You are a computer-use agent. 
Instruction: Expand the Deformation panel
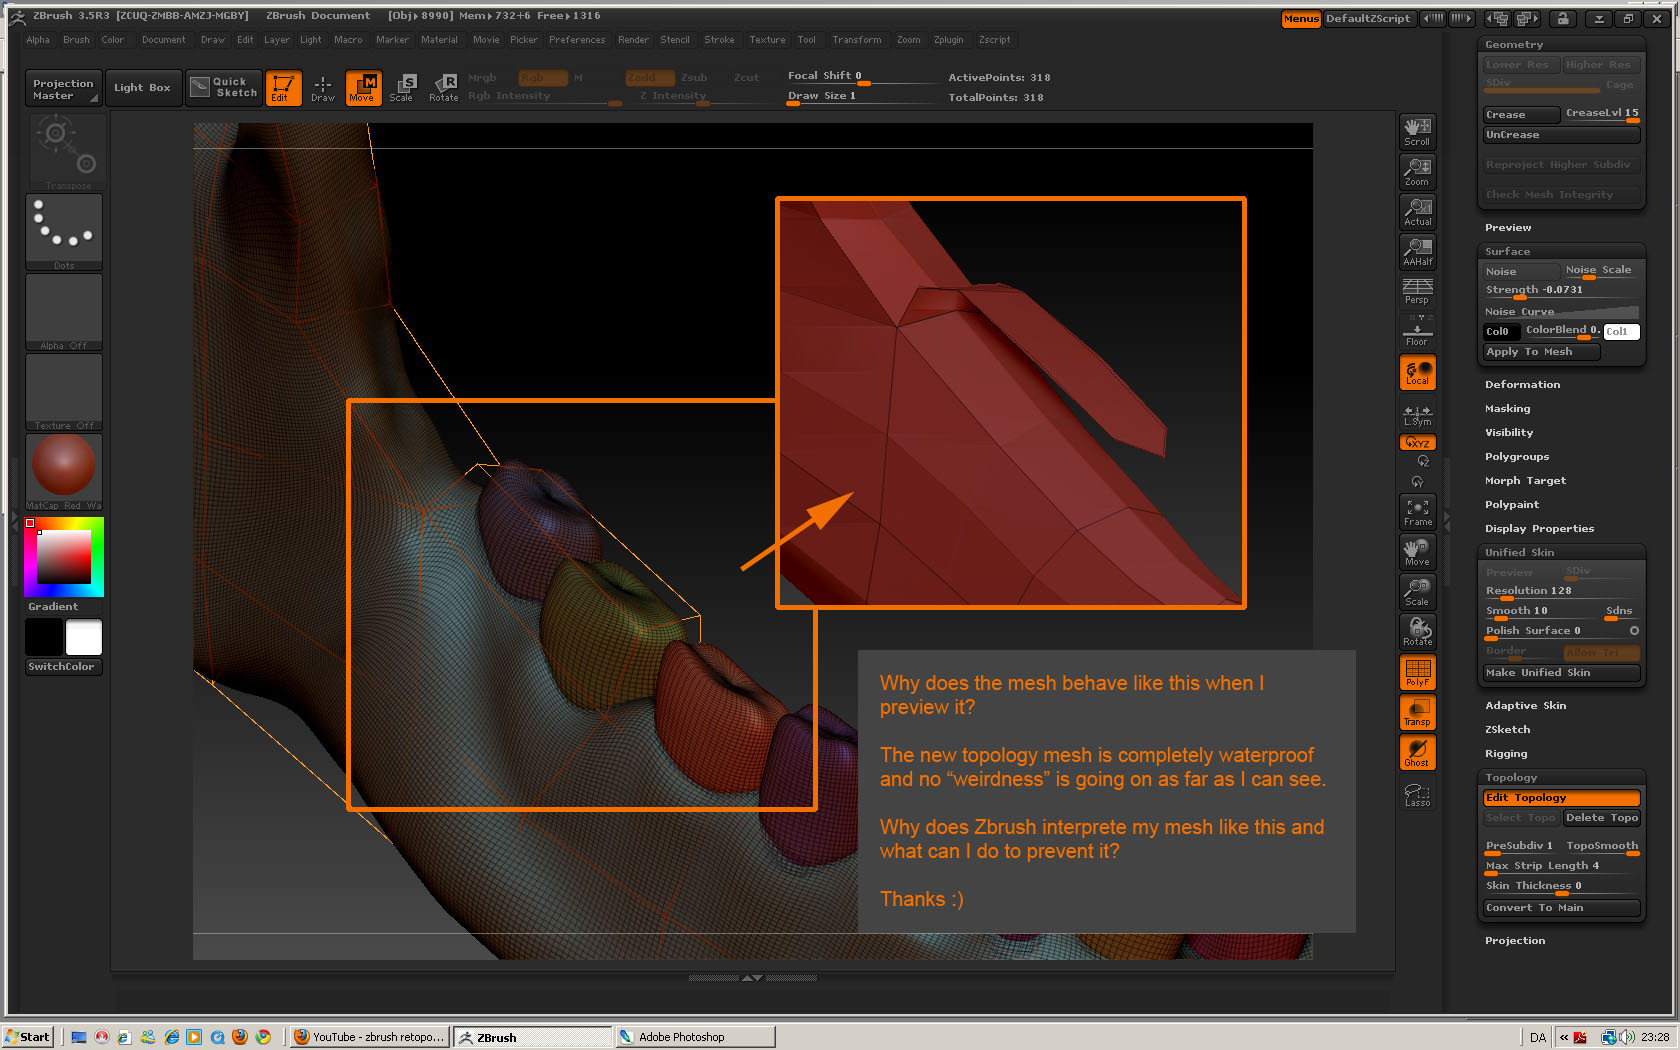1522,384
